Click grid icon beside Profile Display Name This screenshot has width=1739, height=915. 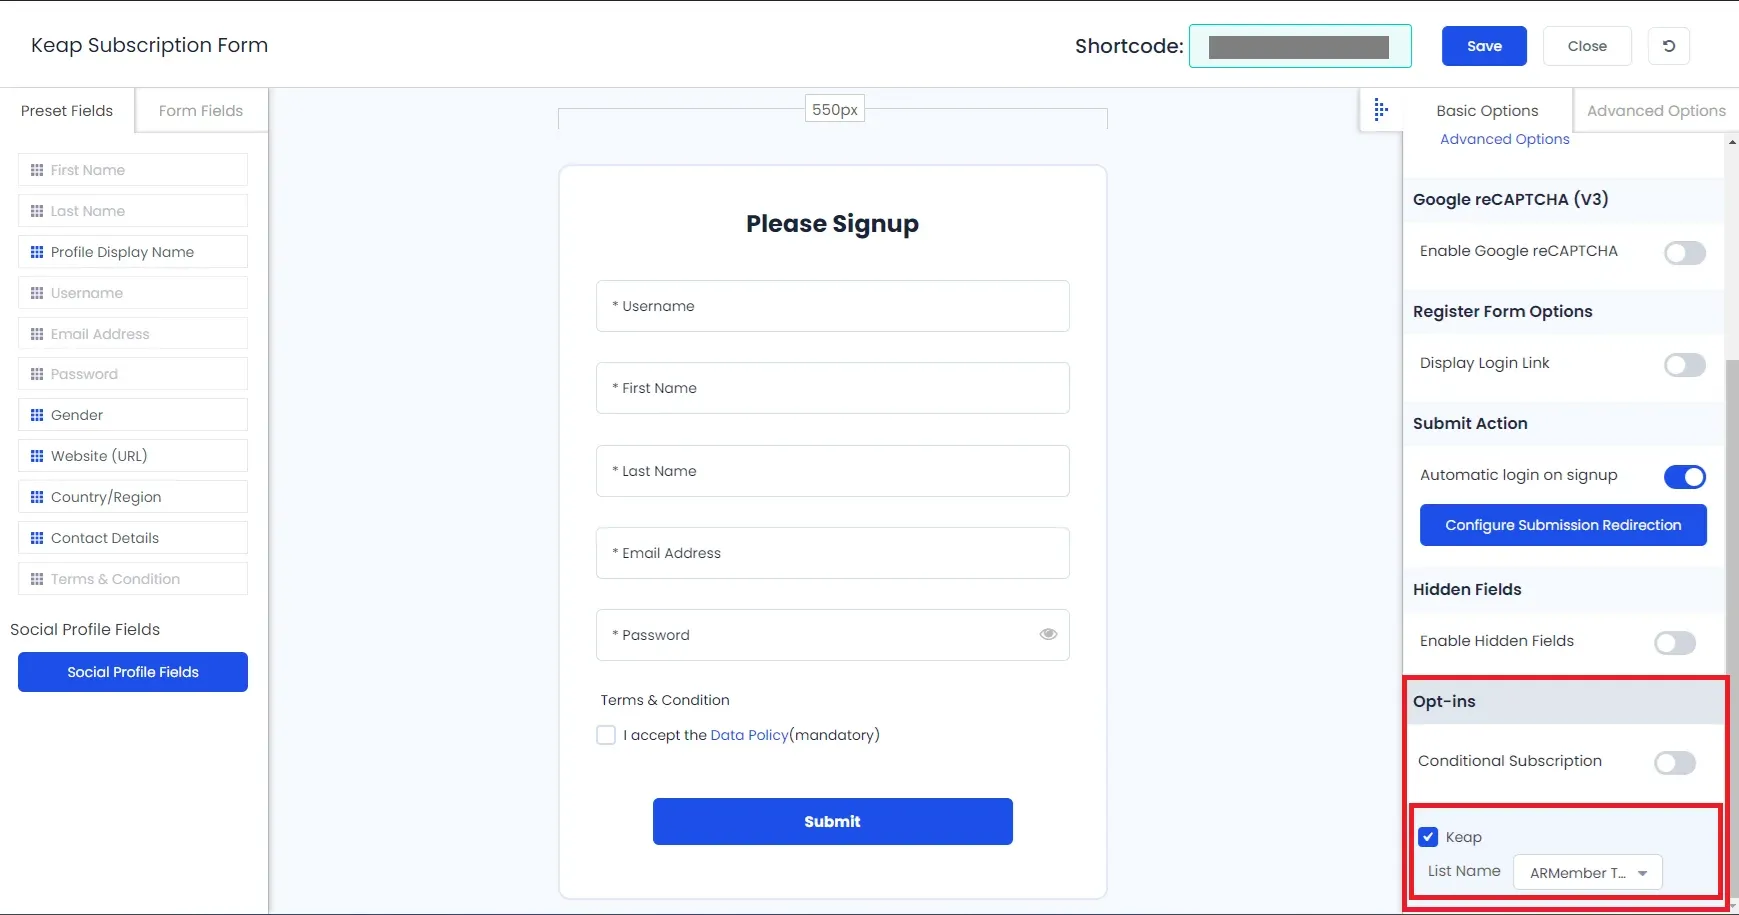tap(37, 252)
